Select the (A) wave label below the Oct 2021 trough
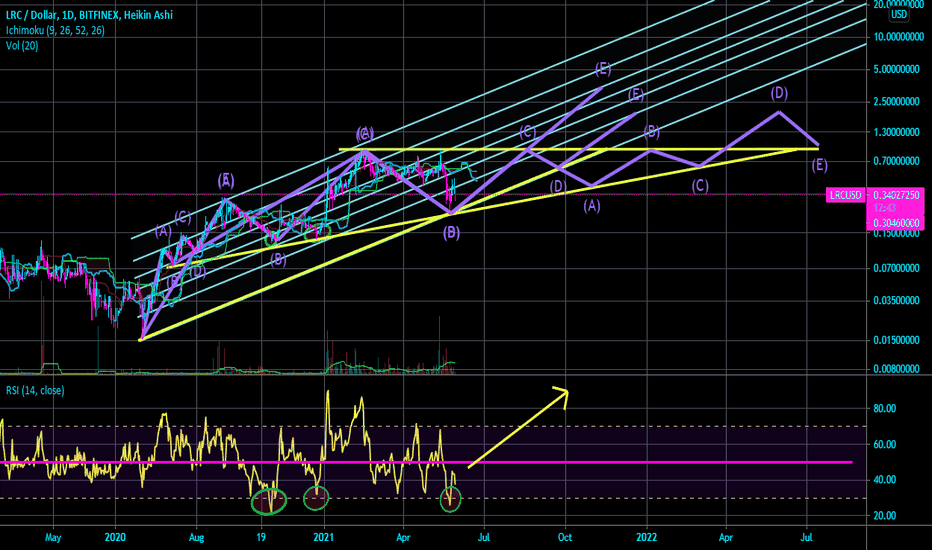This screenshot has width=932, height=550. [x=591, y=206]
